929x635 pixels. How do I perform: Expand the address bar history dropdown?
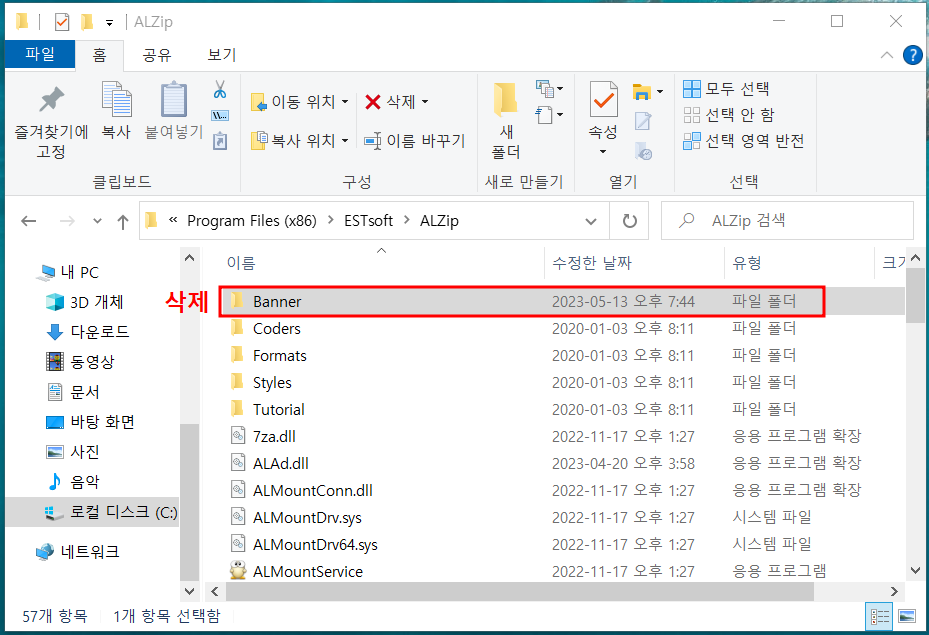point(591,222)
